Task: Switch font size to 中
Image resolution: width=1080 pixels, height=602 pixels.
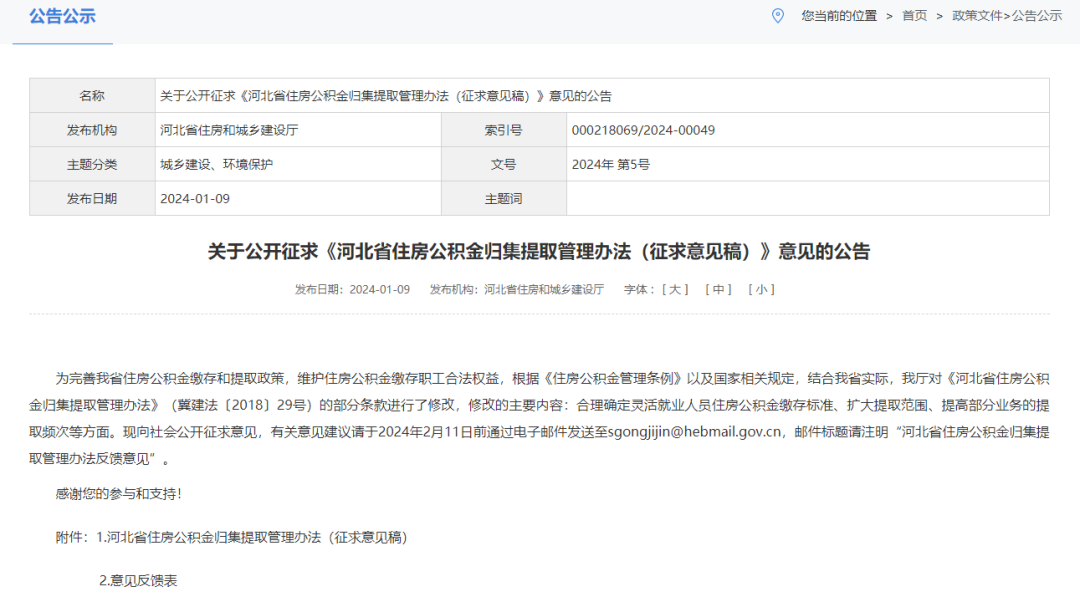Action: pos(716,291)
